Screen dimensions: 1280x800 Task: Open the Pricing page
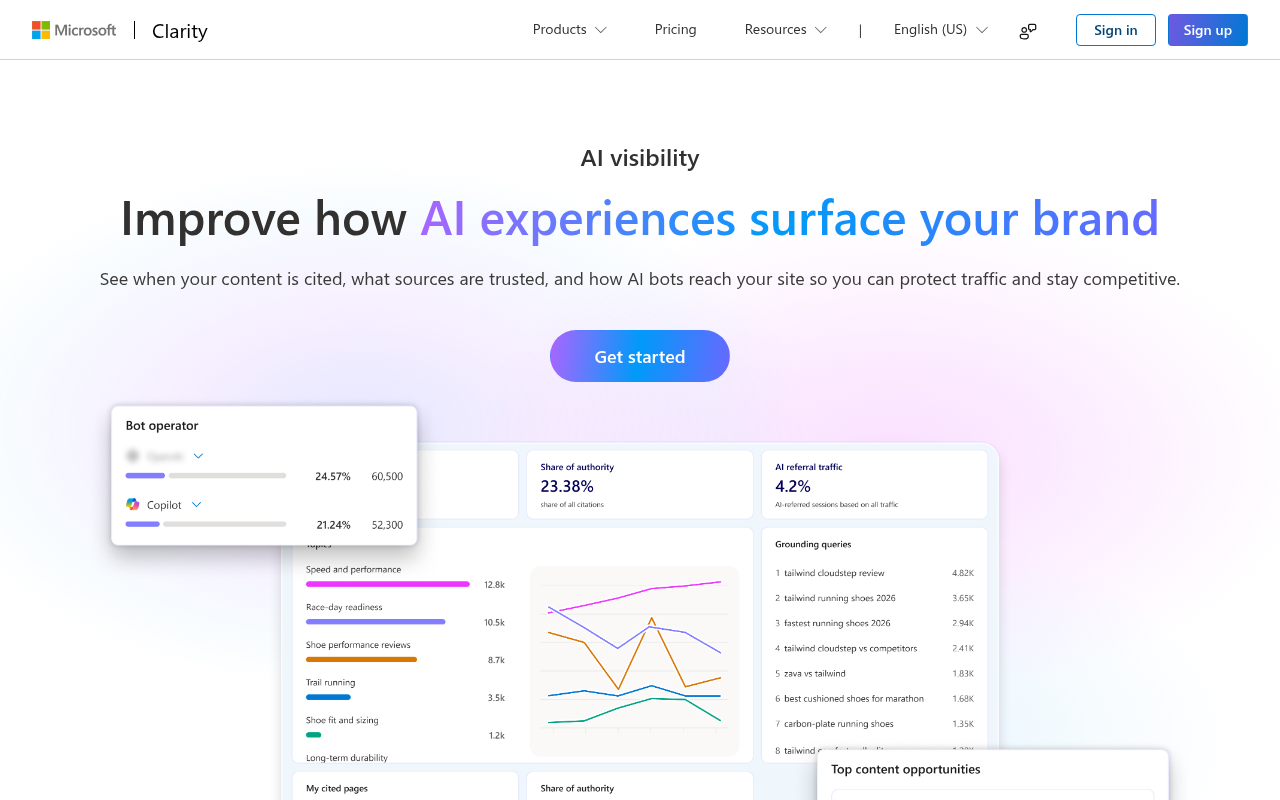676,30
